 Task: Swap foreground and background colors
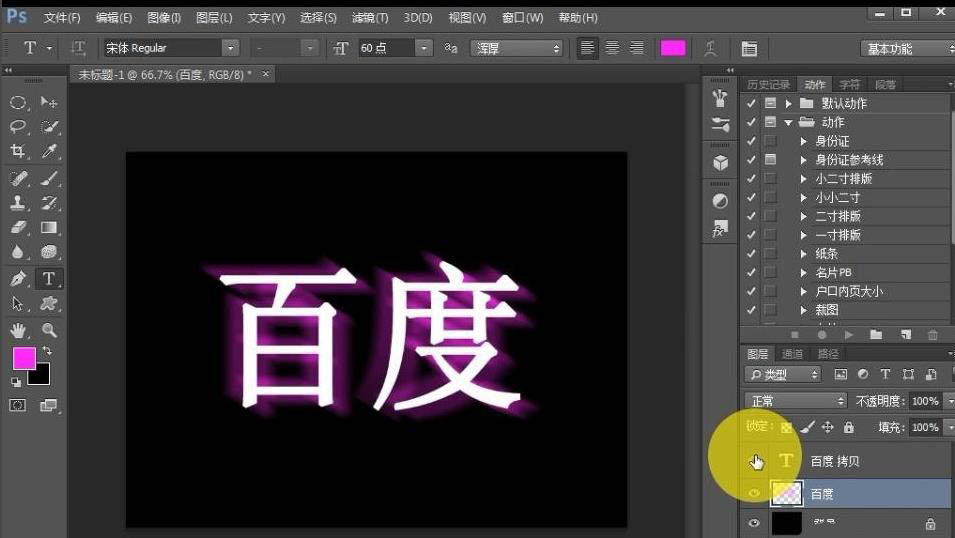point(47,351)
